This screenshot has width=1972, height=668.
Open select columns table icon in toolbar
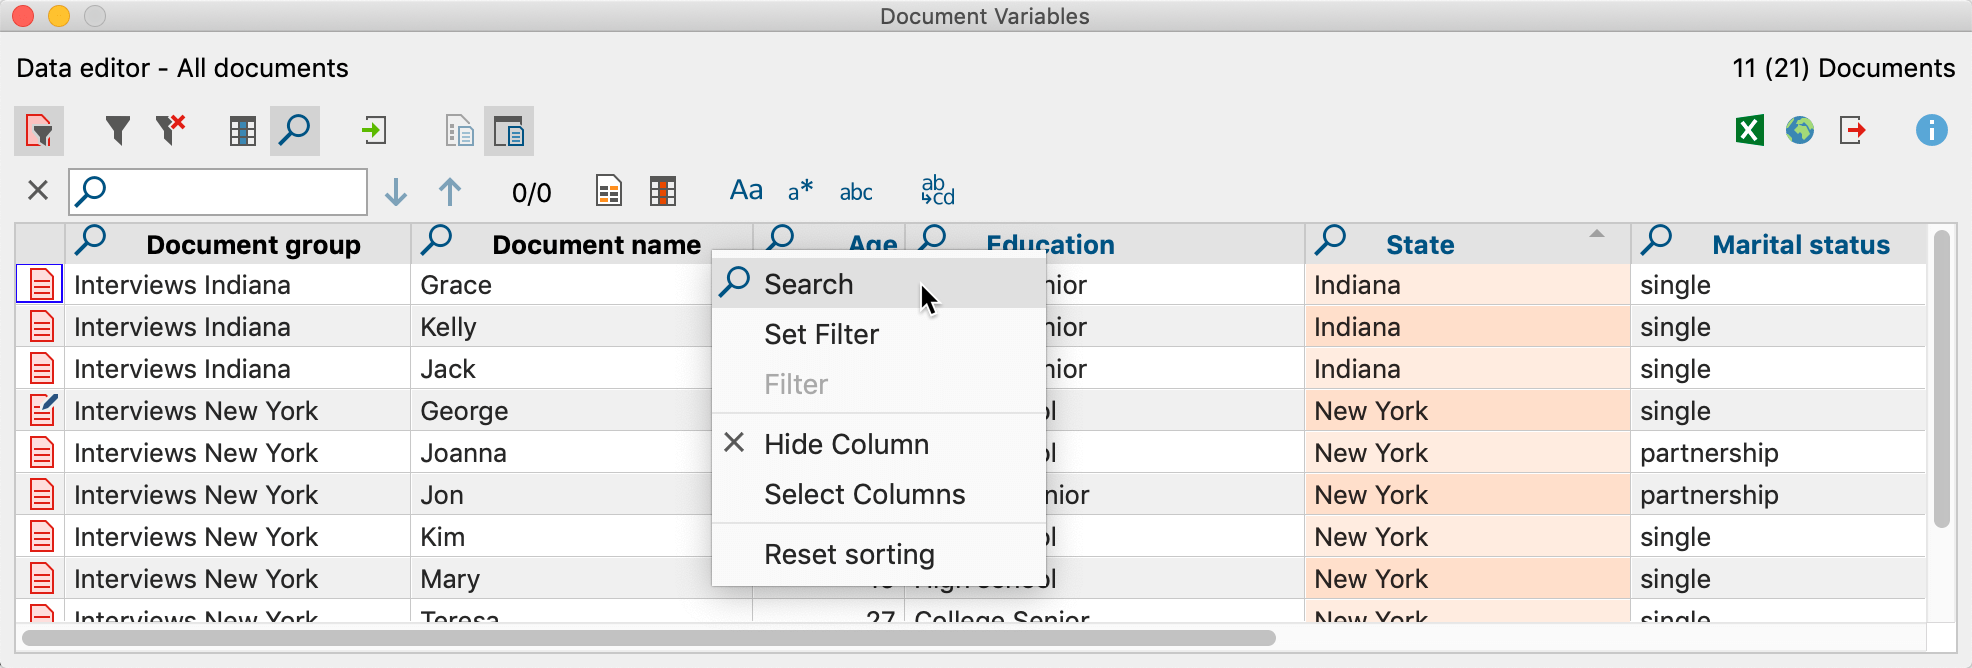tap(242, 131)
